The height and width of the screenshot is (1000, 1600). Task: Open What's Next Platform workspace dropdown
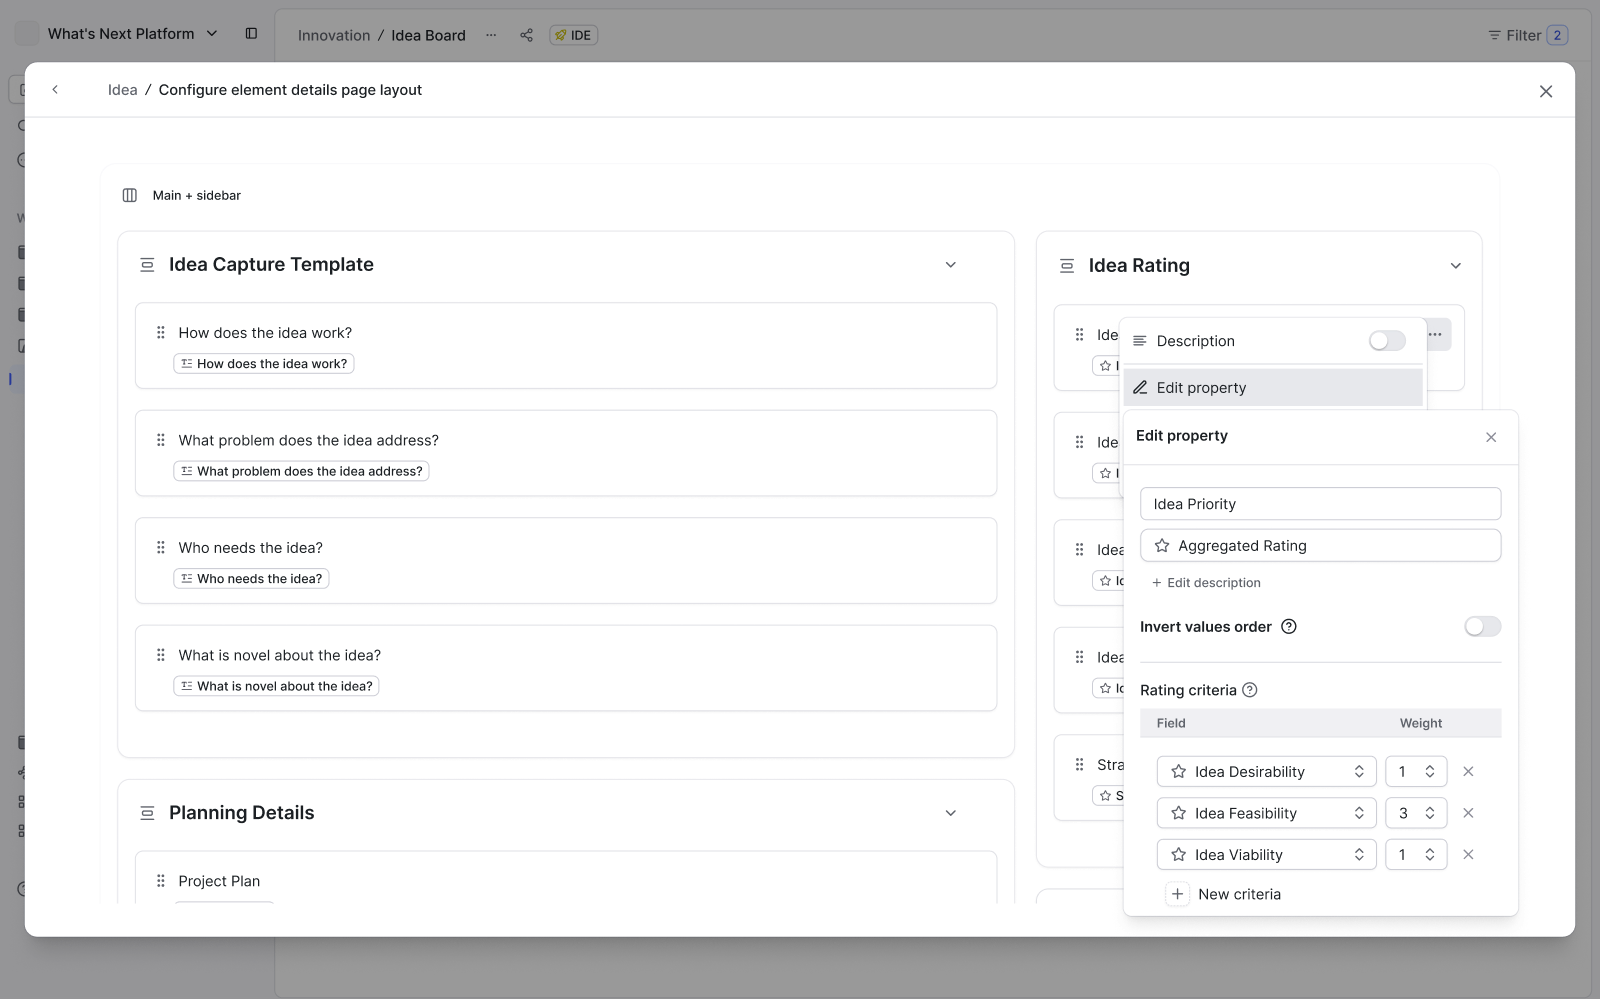click(x=132, y=33)
